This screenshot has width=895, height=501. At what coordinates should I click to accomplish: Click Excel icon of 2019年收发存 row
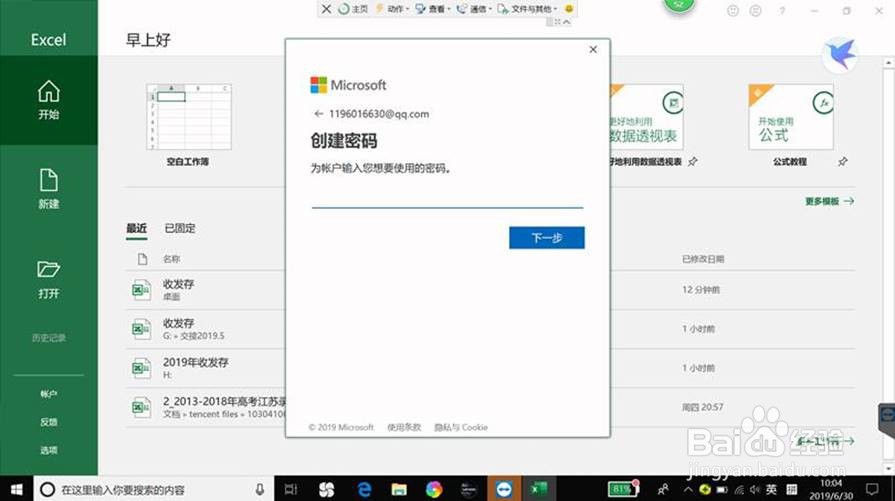pyautogui.click(x=141, y=368)
